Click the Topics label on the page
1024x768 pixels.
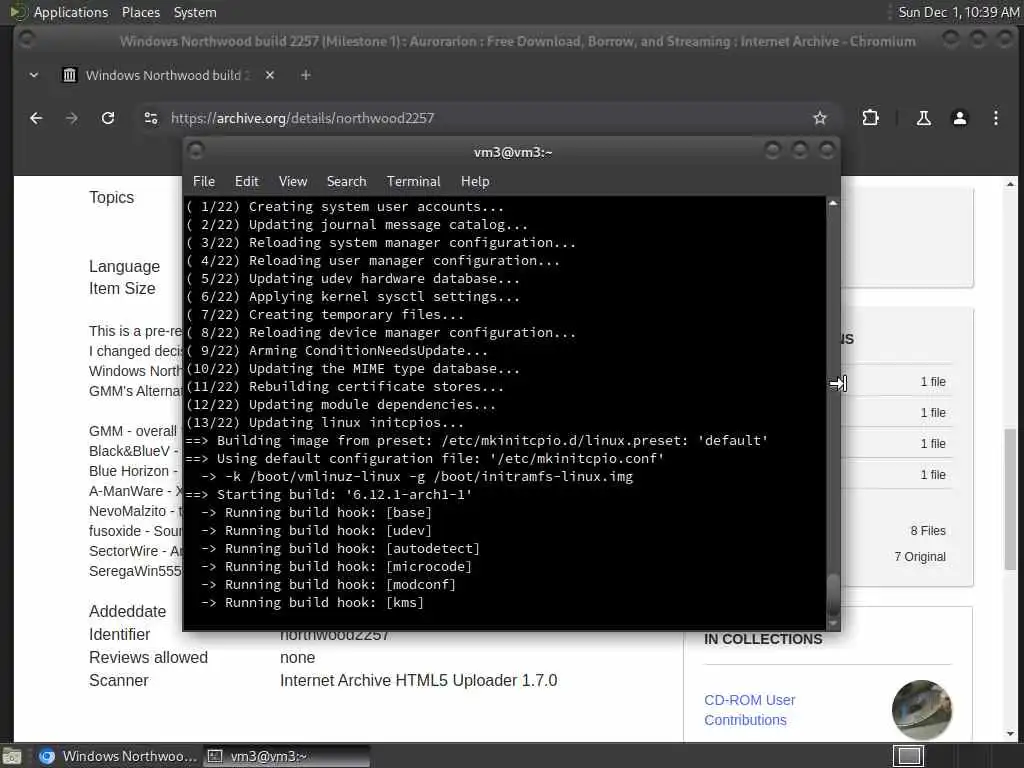(112, 197)
